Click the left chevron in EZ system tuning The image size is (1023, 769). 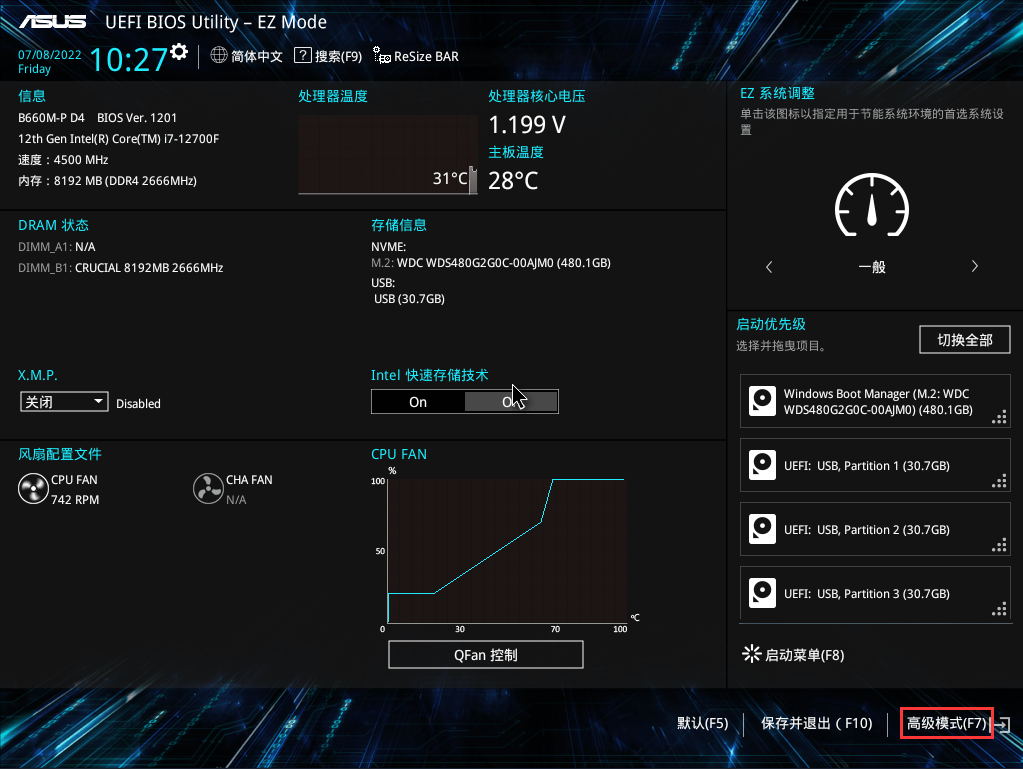769,267
